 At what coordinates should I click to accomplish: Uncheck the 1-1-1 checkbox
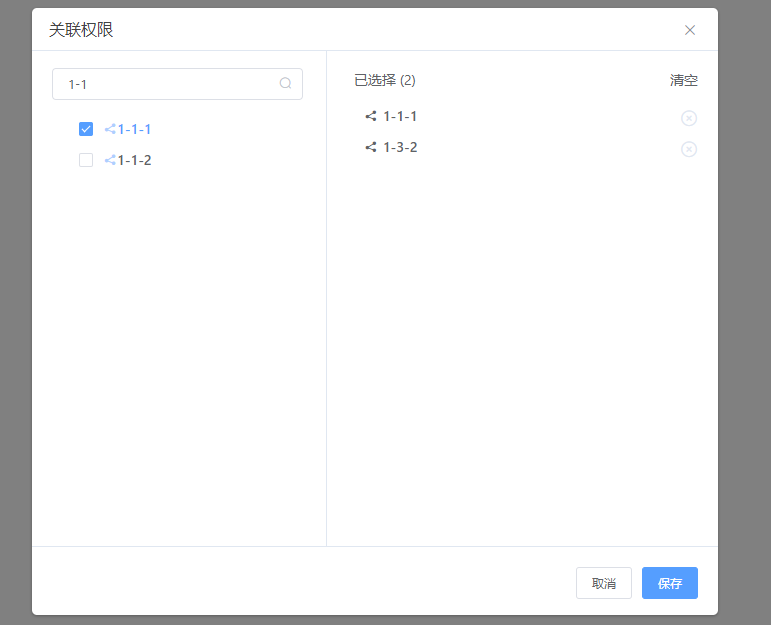point(86,129)
